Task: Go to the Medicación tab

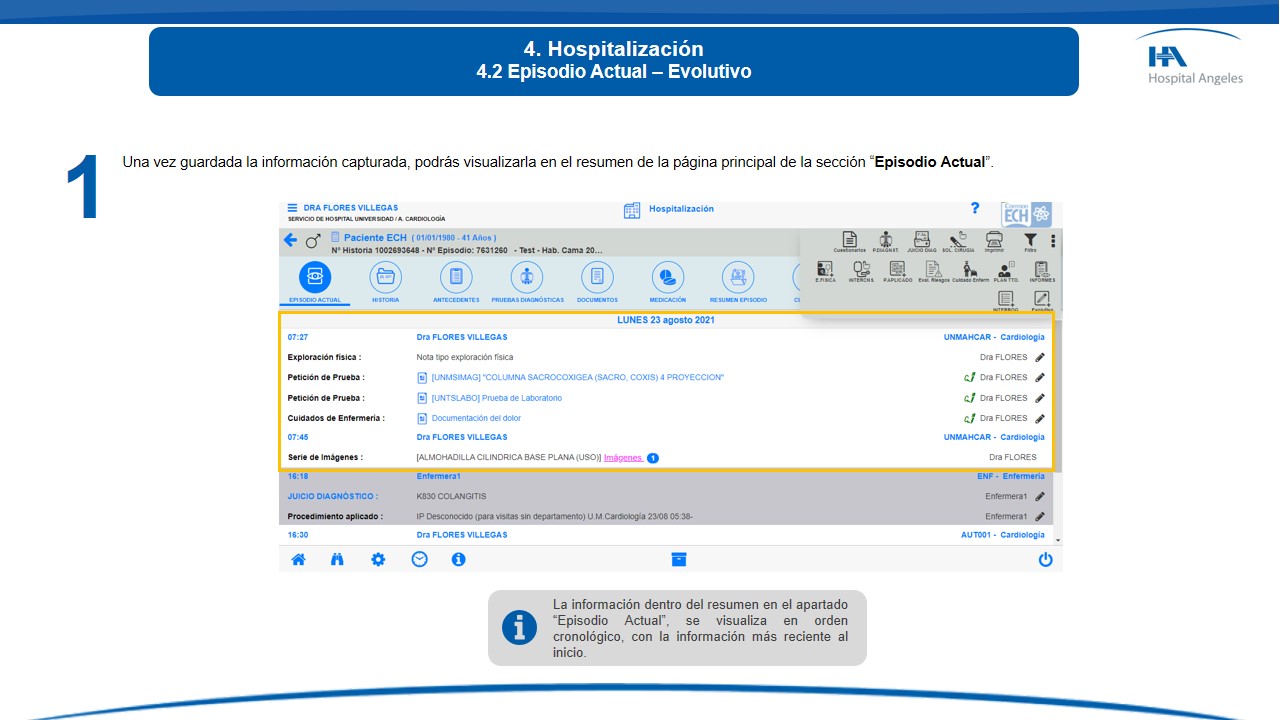Action: (x=667, y=278)
